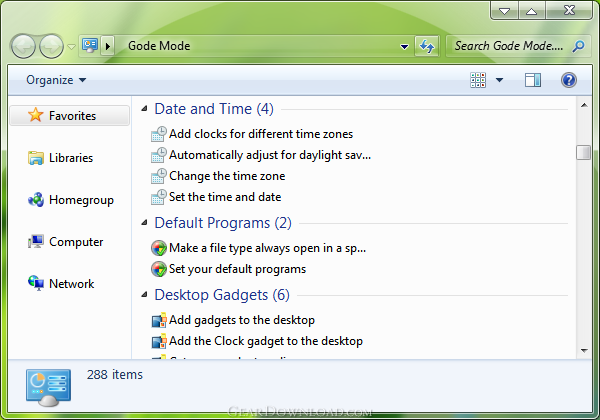The height and width of the screenshot is (420, 600).
Task: Click icon beside Automatically adjust for daylight
Action: pos(158,155)
